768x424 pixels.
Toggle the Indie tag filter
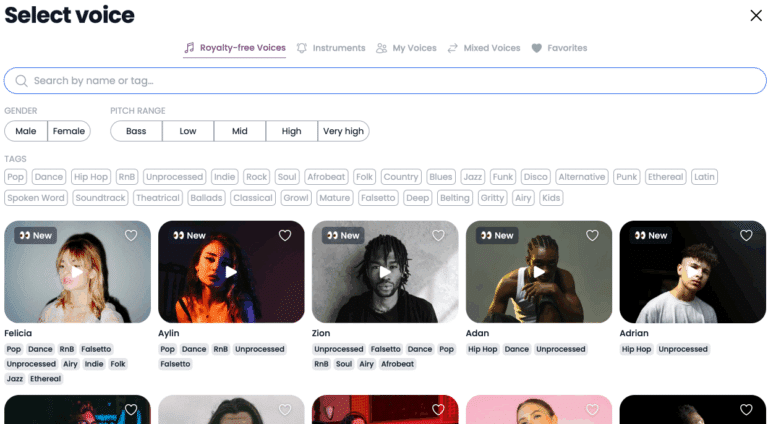click(x=225, y=177)
